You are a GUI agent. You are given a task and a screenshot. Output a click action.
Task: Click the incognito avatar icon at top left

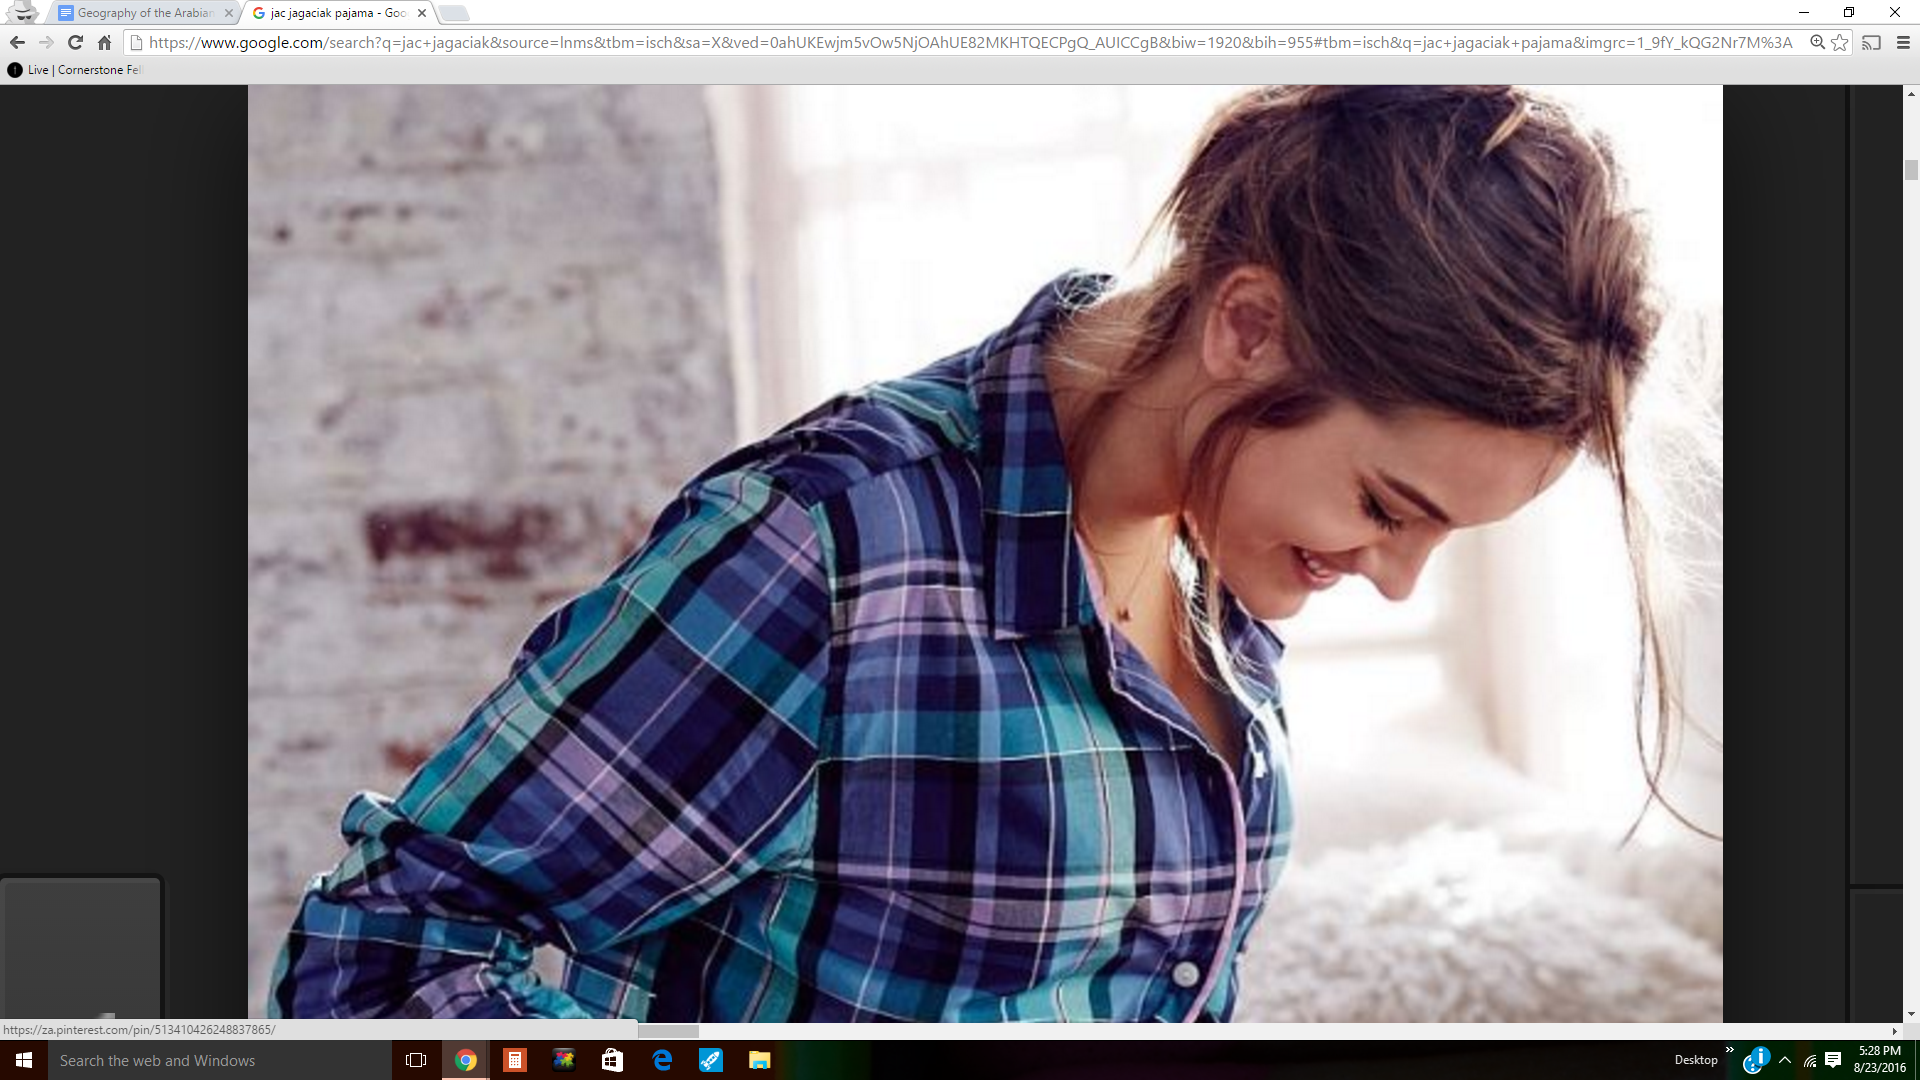click(22, 12)
